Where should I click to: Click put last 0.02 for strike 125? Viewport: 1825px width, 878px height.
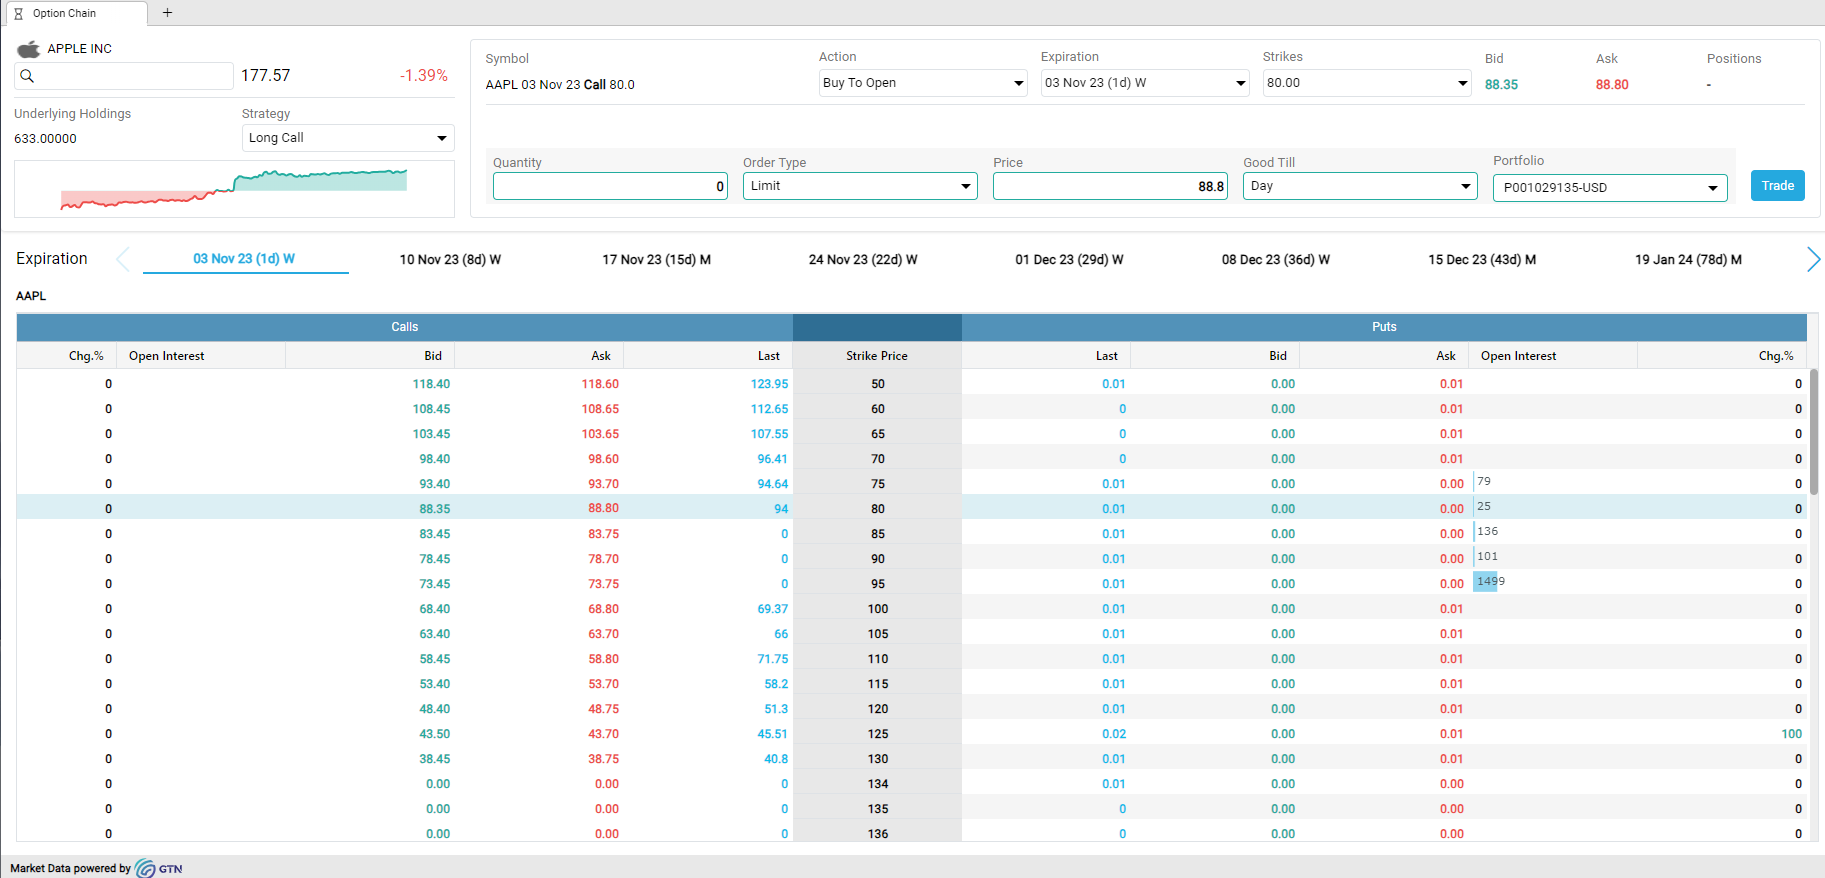[x=1114, y=734]
